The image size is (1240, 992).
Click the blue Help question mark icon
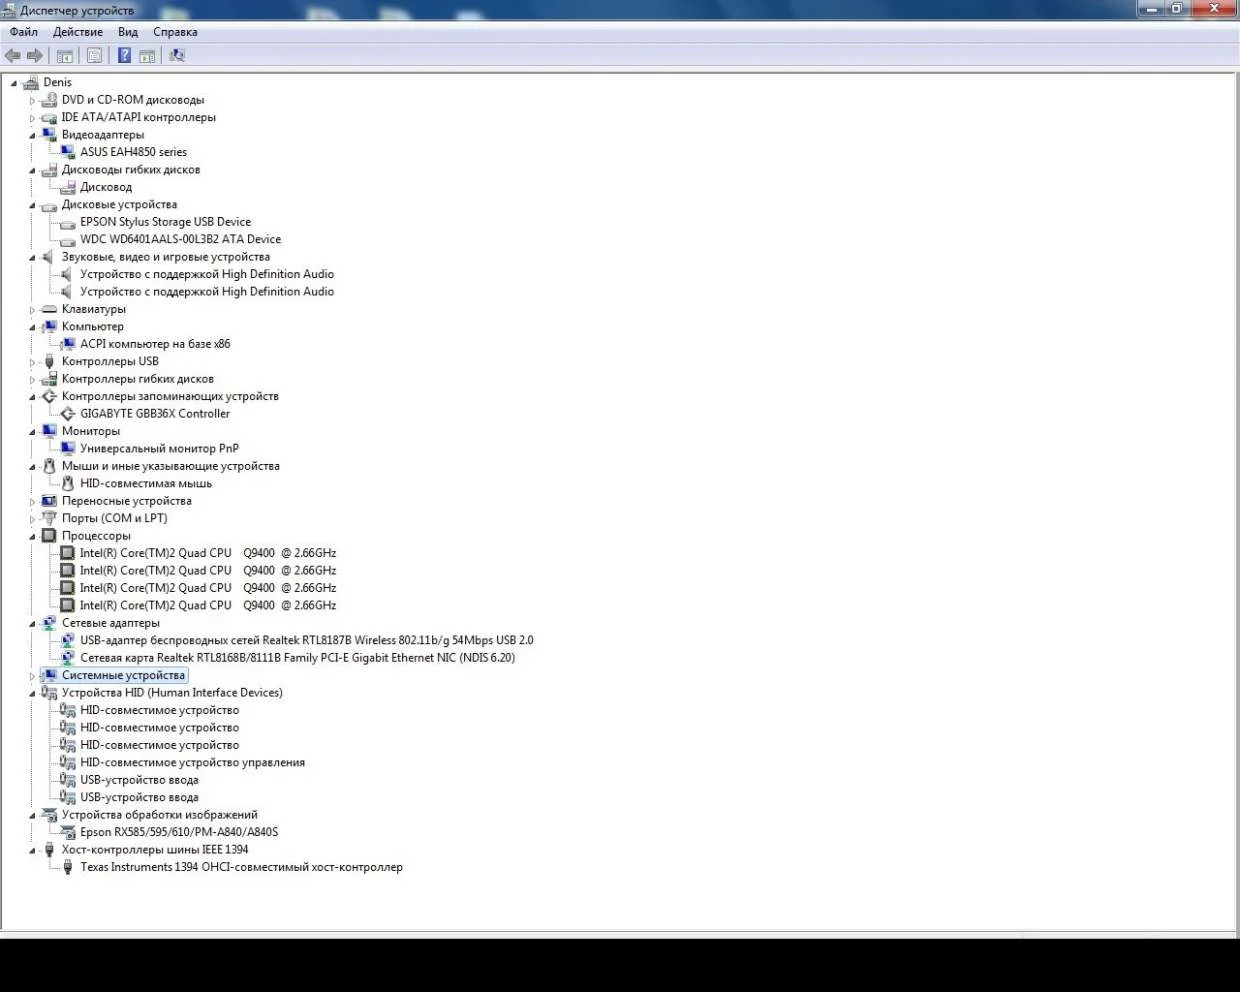(124, 56)
